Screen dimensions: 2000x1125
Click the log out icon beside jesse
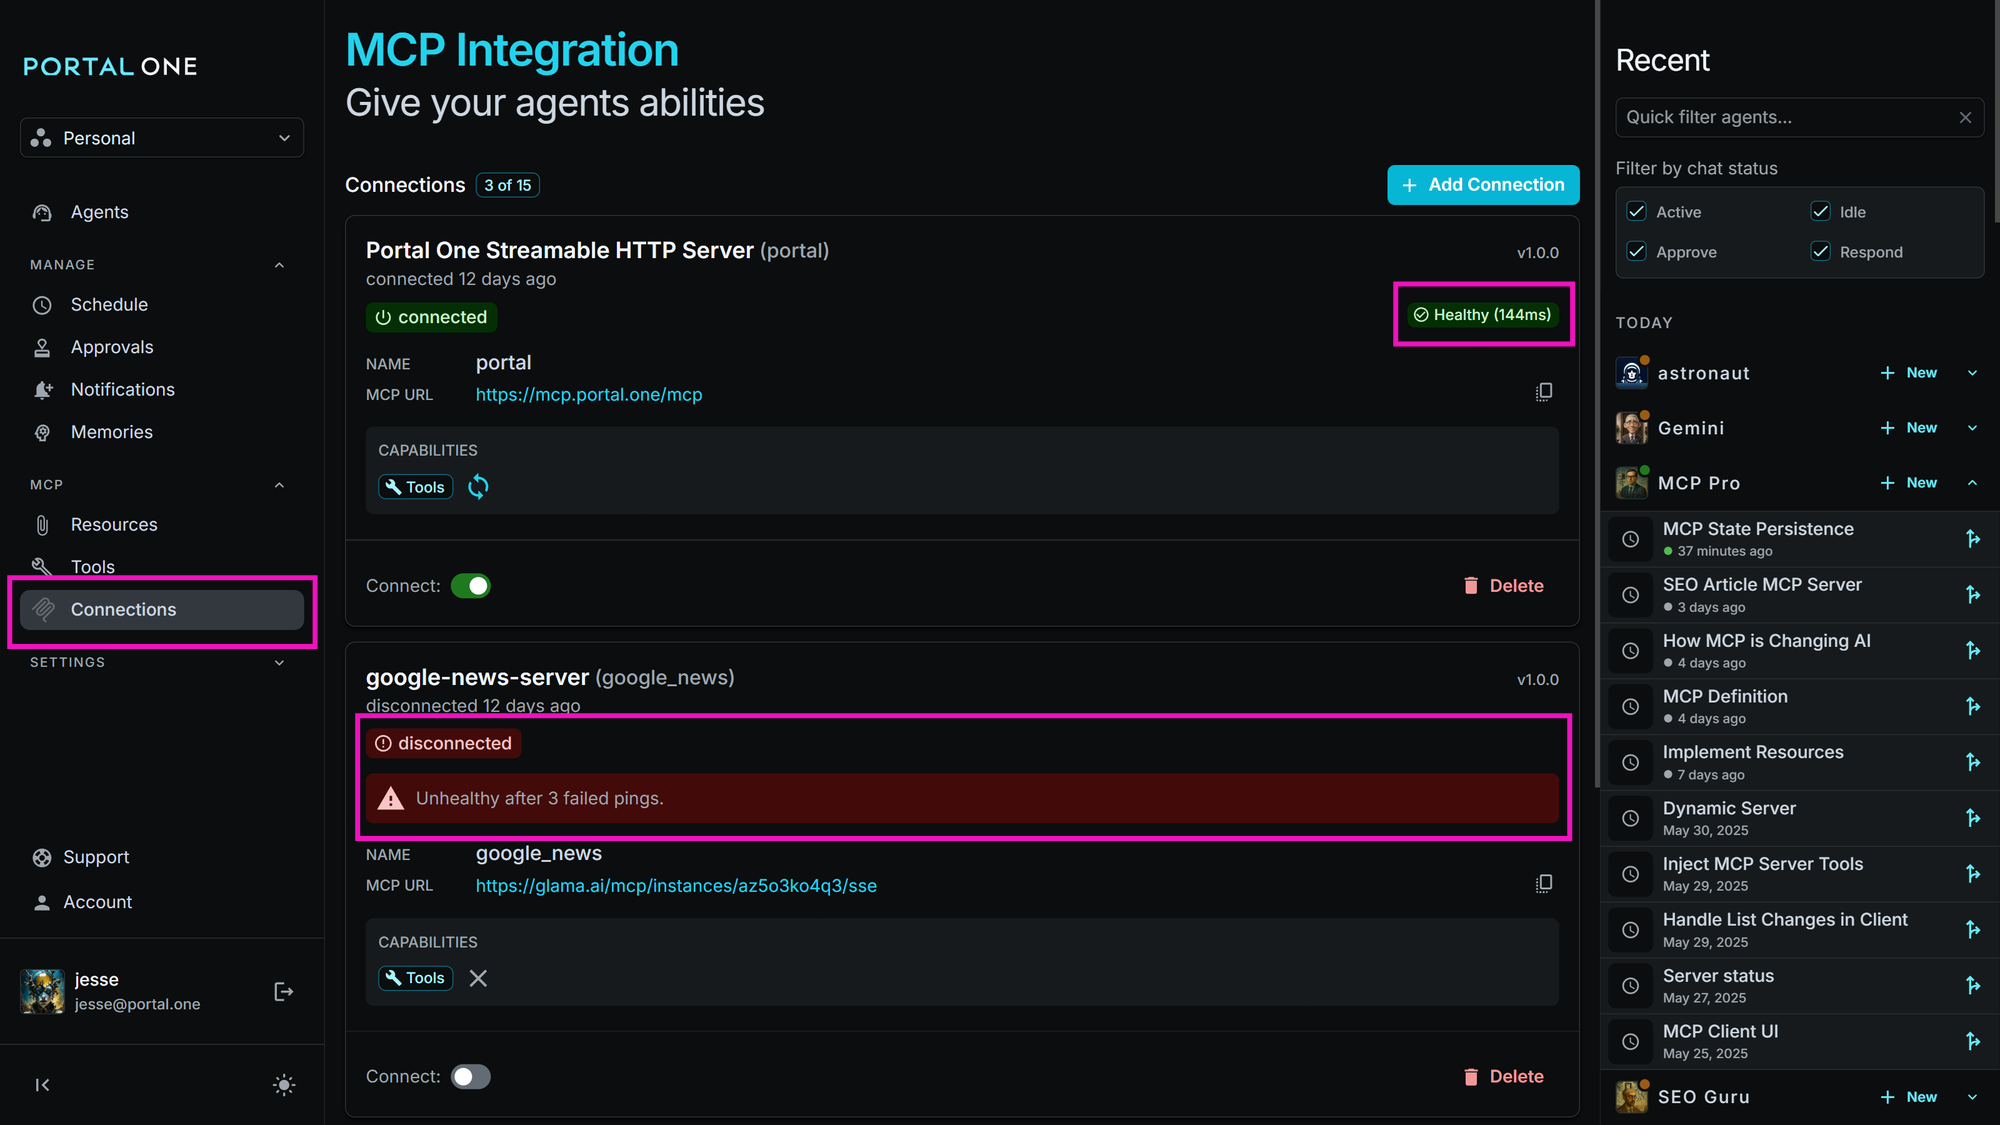pyautogui.click(x=284, y=991)
